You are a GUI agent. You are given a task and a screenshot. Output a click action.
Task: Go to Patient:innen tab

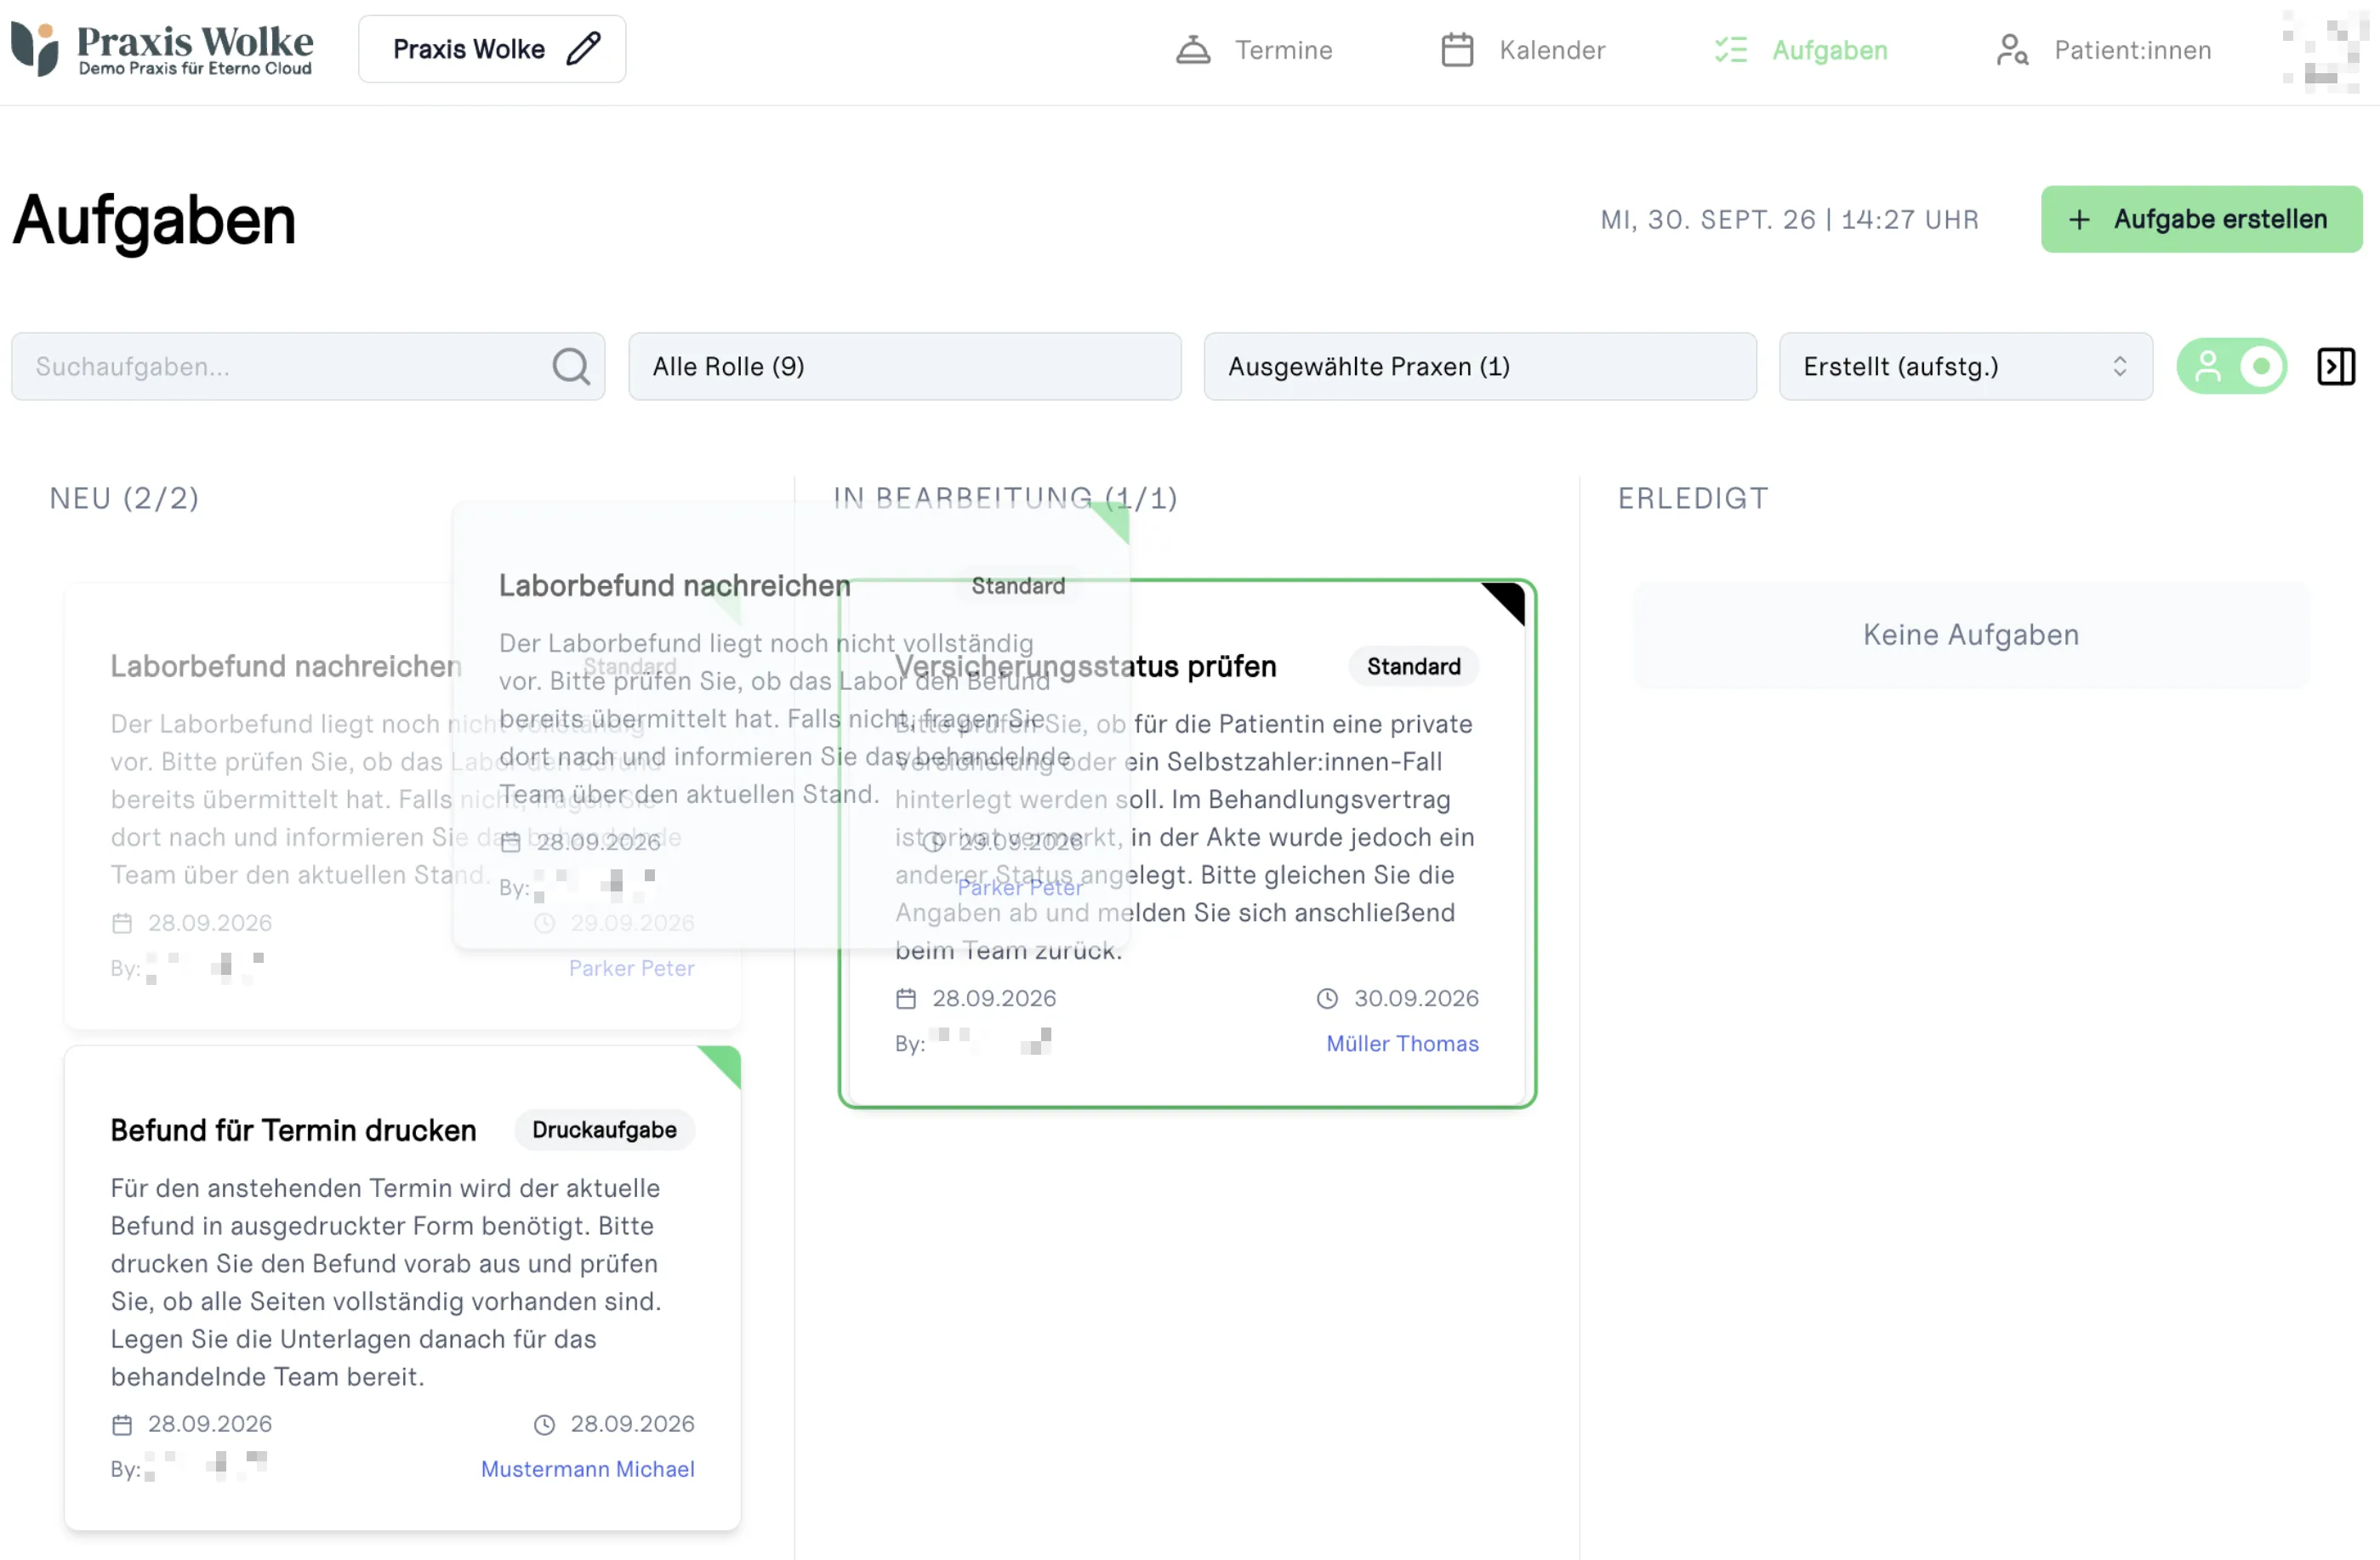pos(2103,50)
